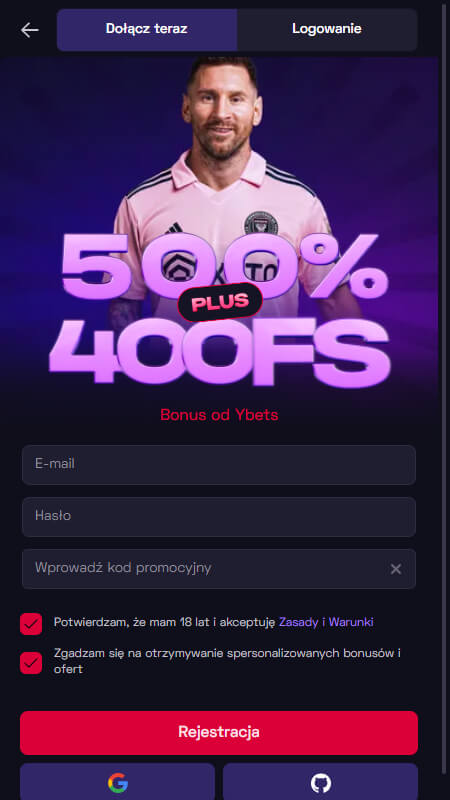This screenshot has height=800, width=450.
Task: Go back using the left arrow icon
Action: pos(30,30)
